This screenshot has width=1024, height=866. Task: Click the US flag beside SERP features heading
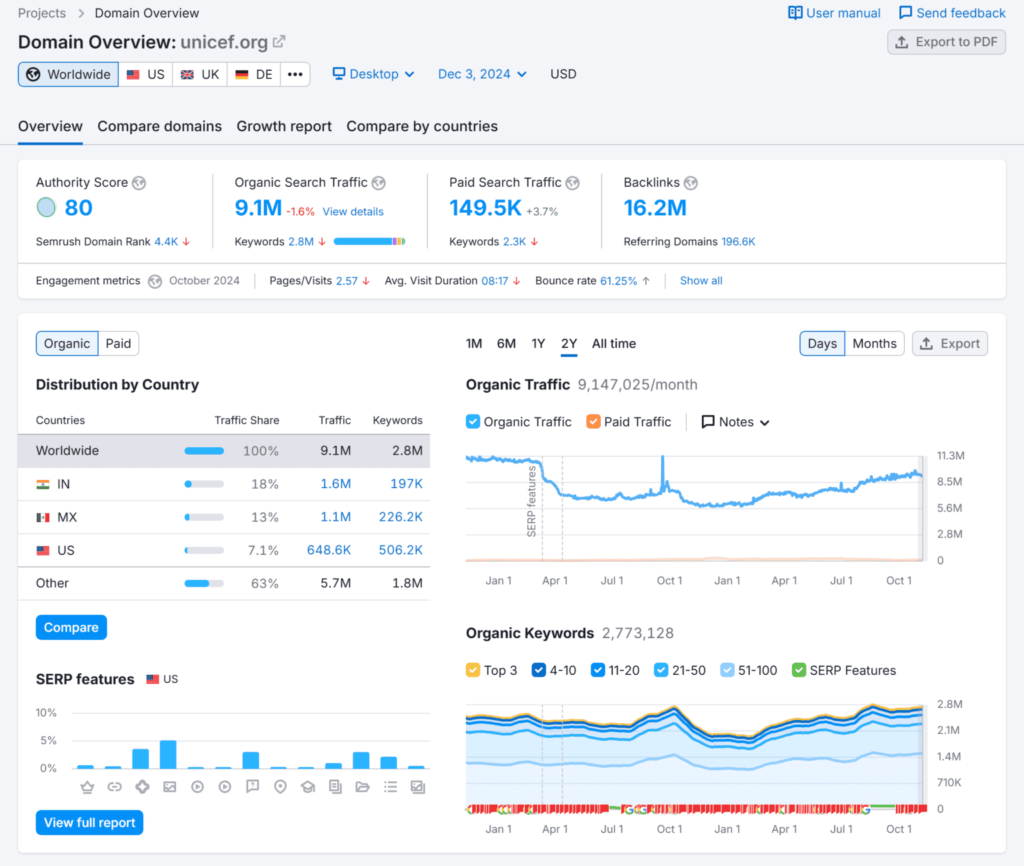pos(153,679)
